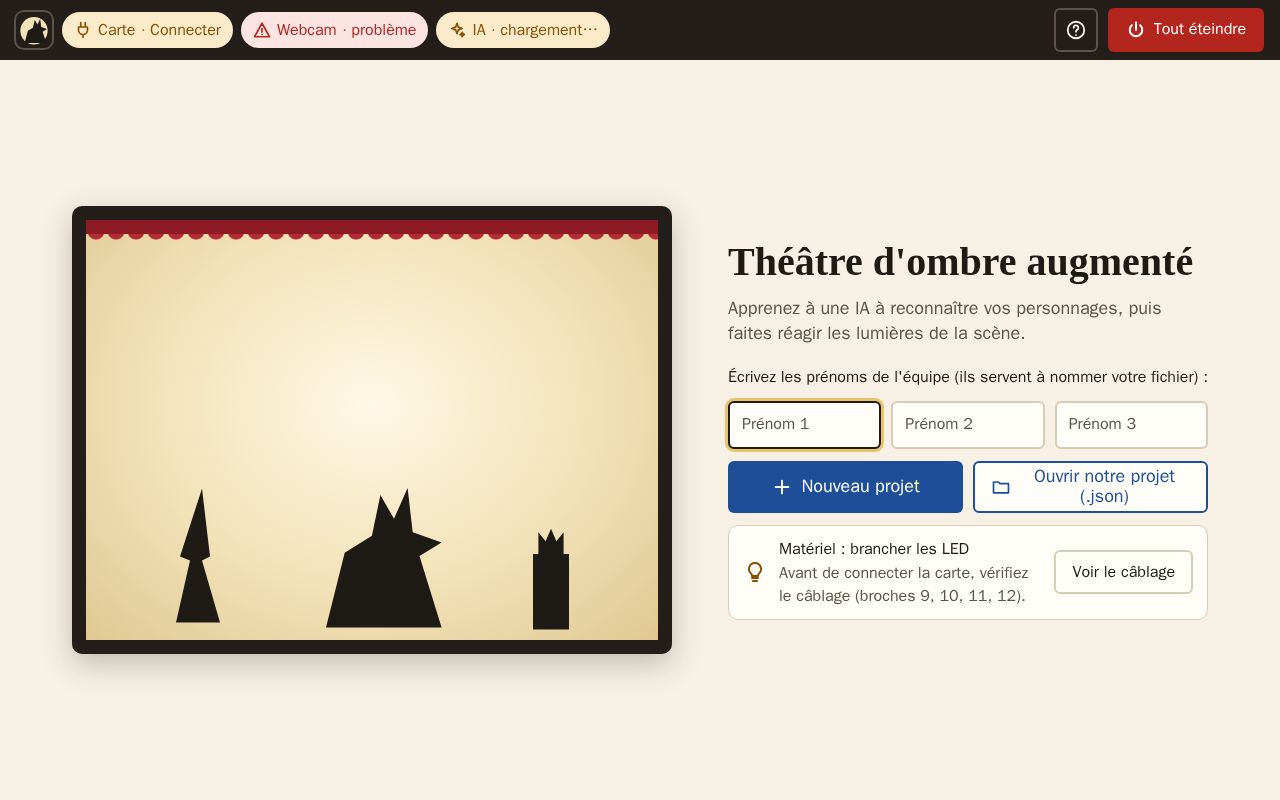Click the heading Théâtre d'ombre augmenté

[x=960, y=262]
